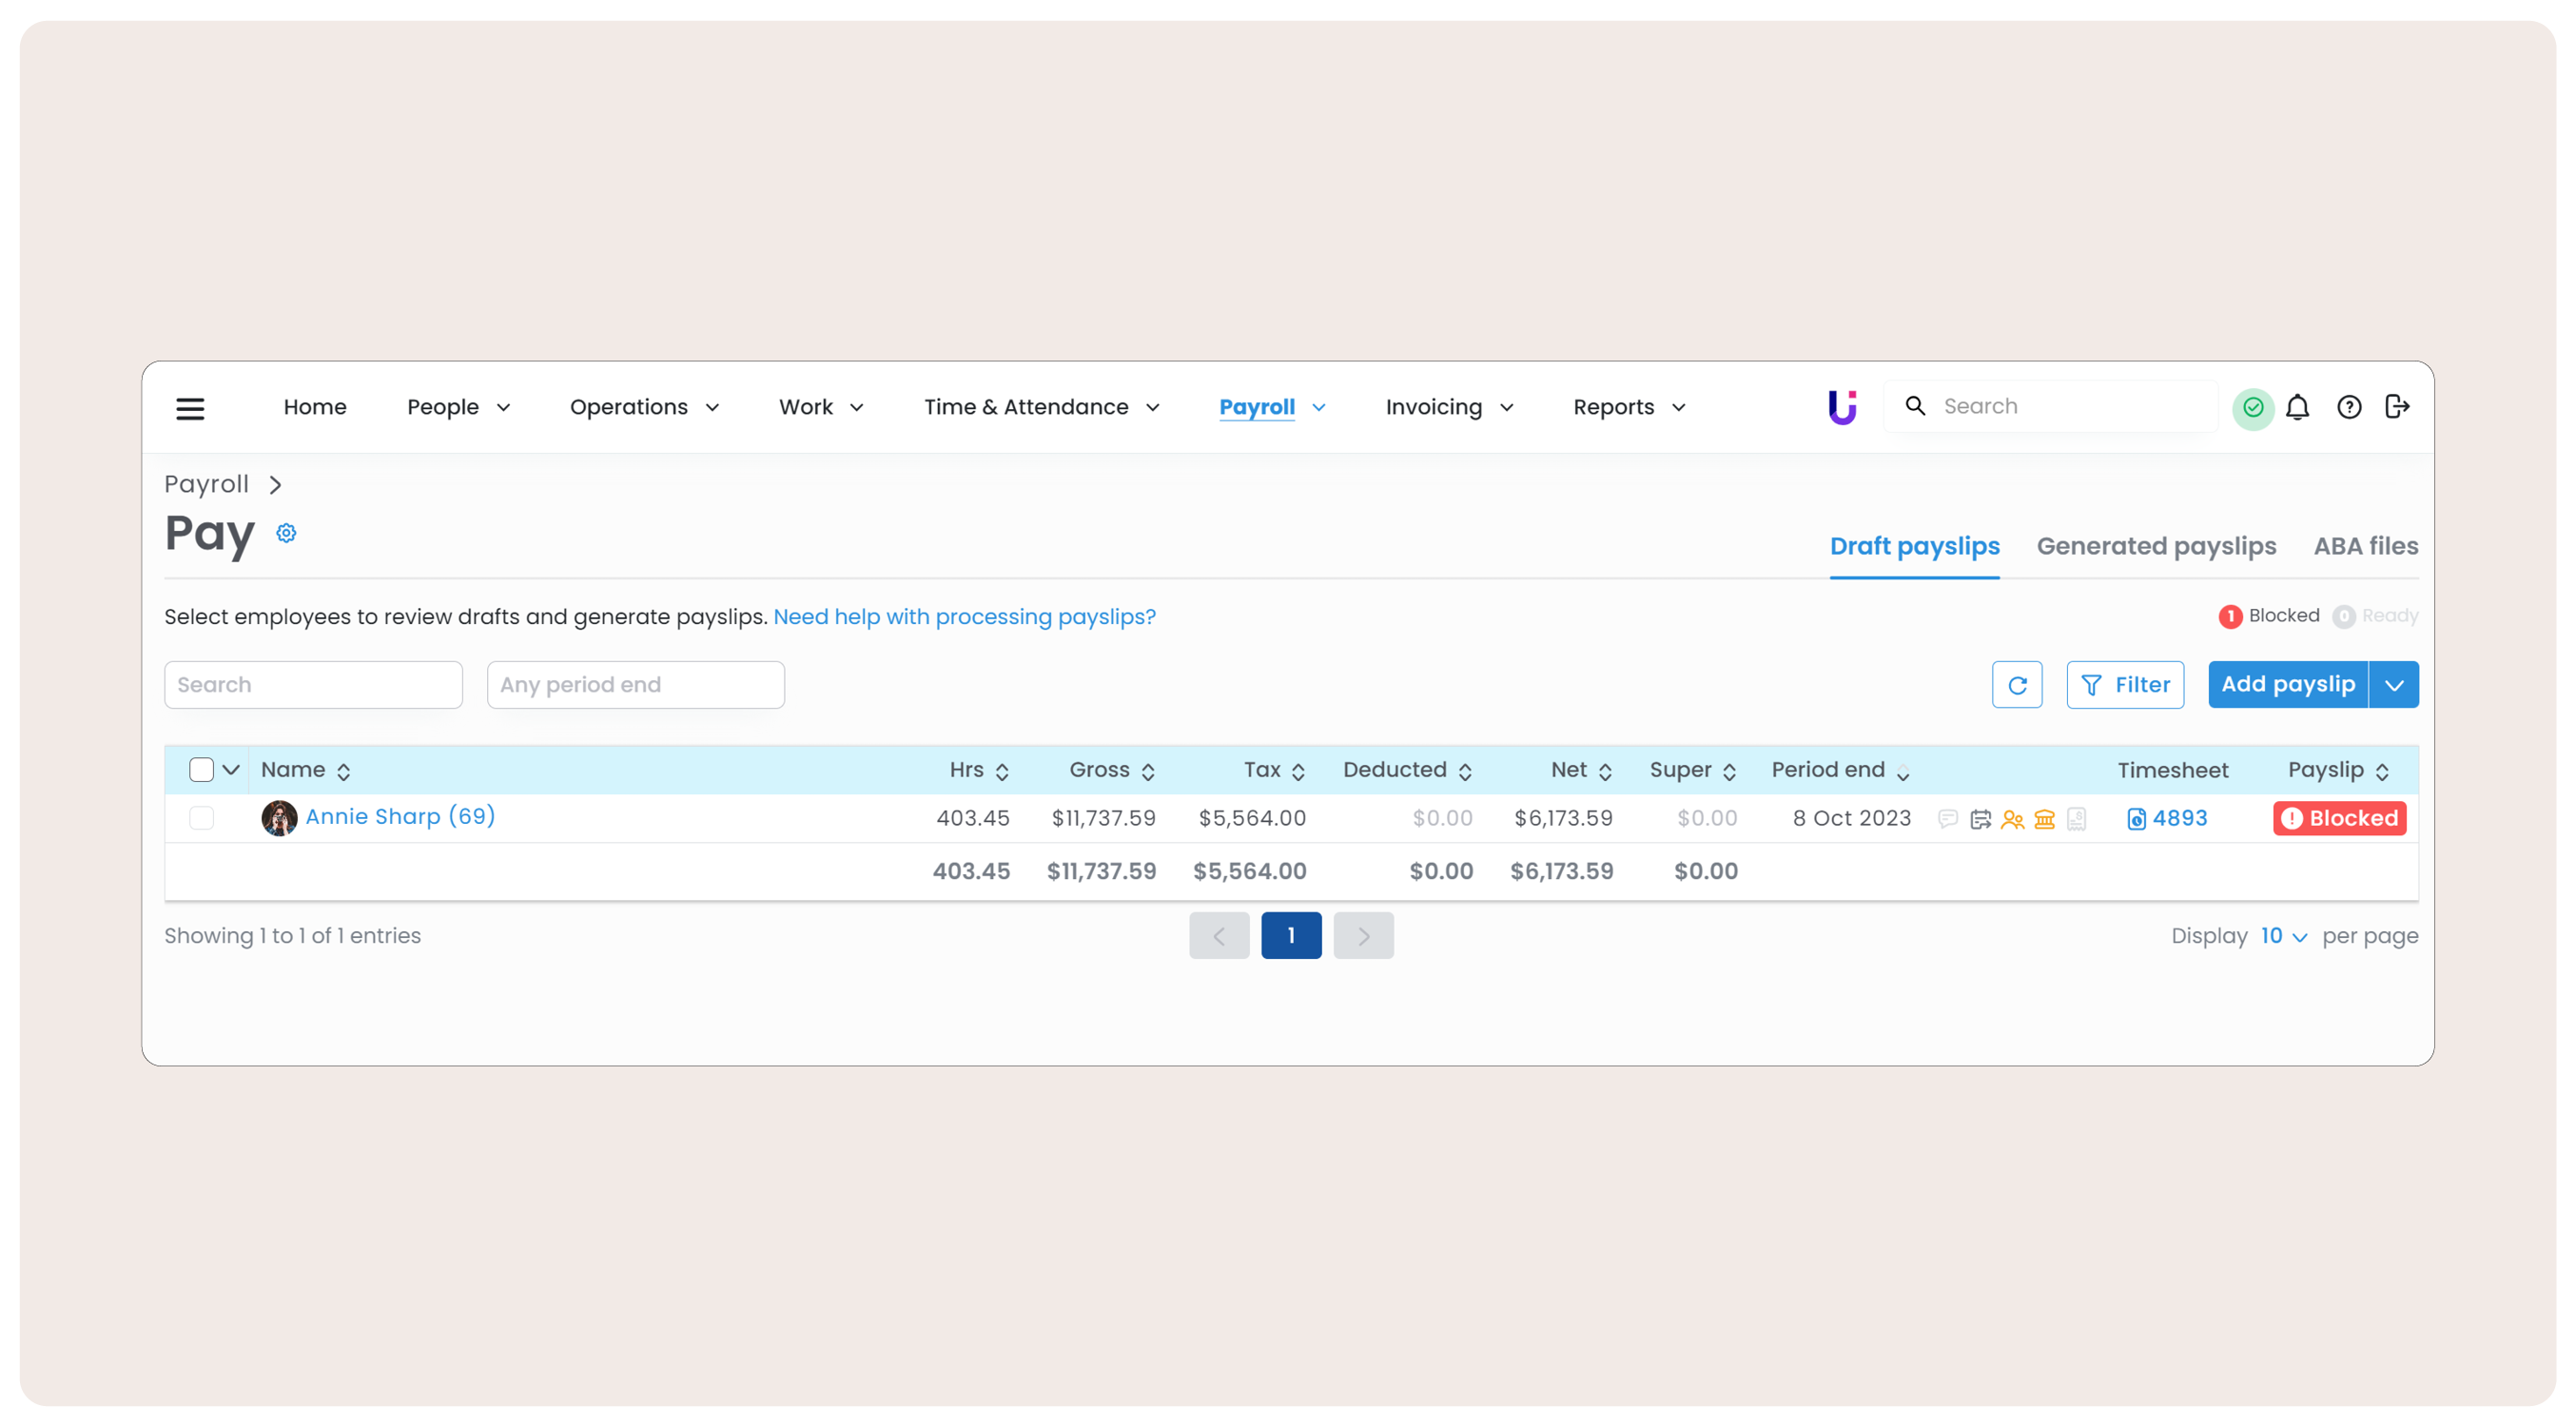Screen dimensions: 2576x1427
Task: Open Pay settings gear icon
Action: click(x=286, y=533)
